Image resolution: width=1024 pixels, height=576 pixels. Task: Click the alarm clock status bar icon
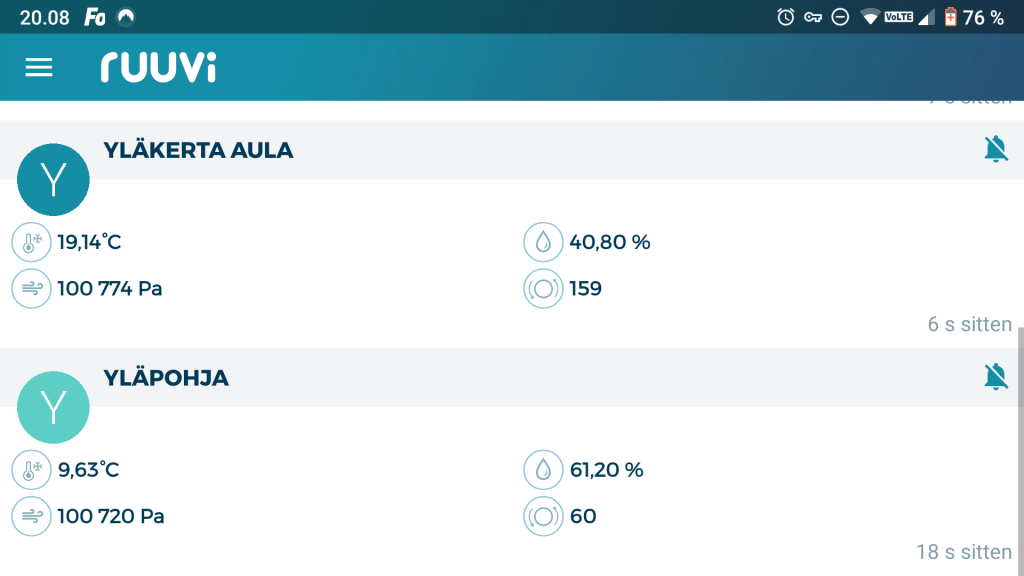point(785,17)
